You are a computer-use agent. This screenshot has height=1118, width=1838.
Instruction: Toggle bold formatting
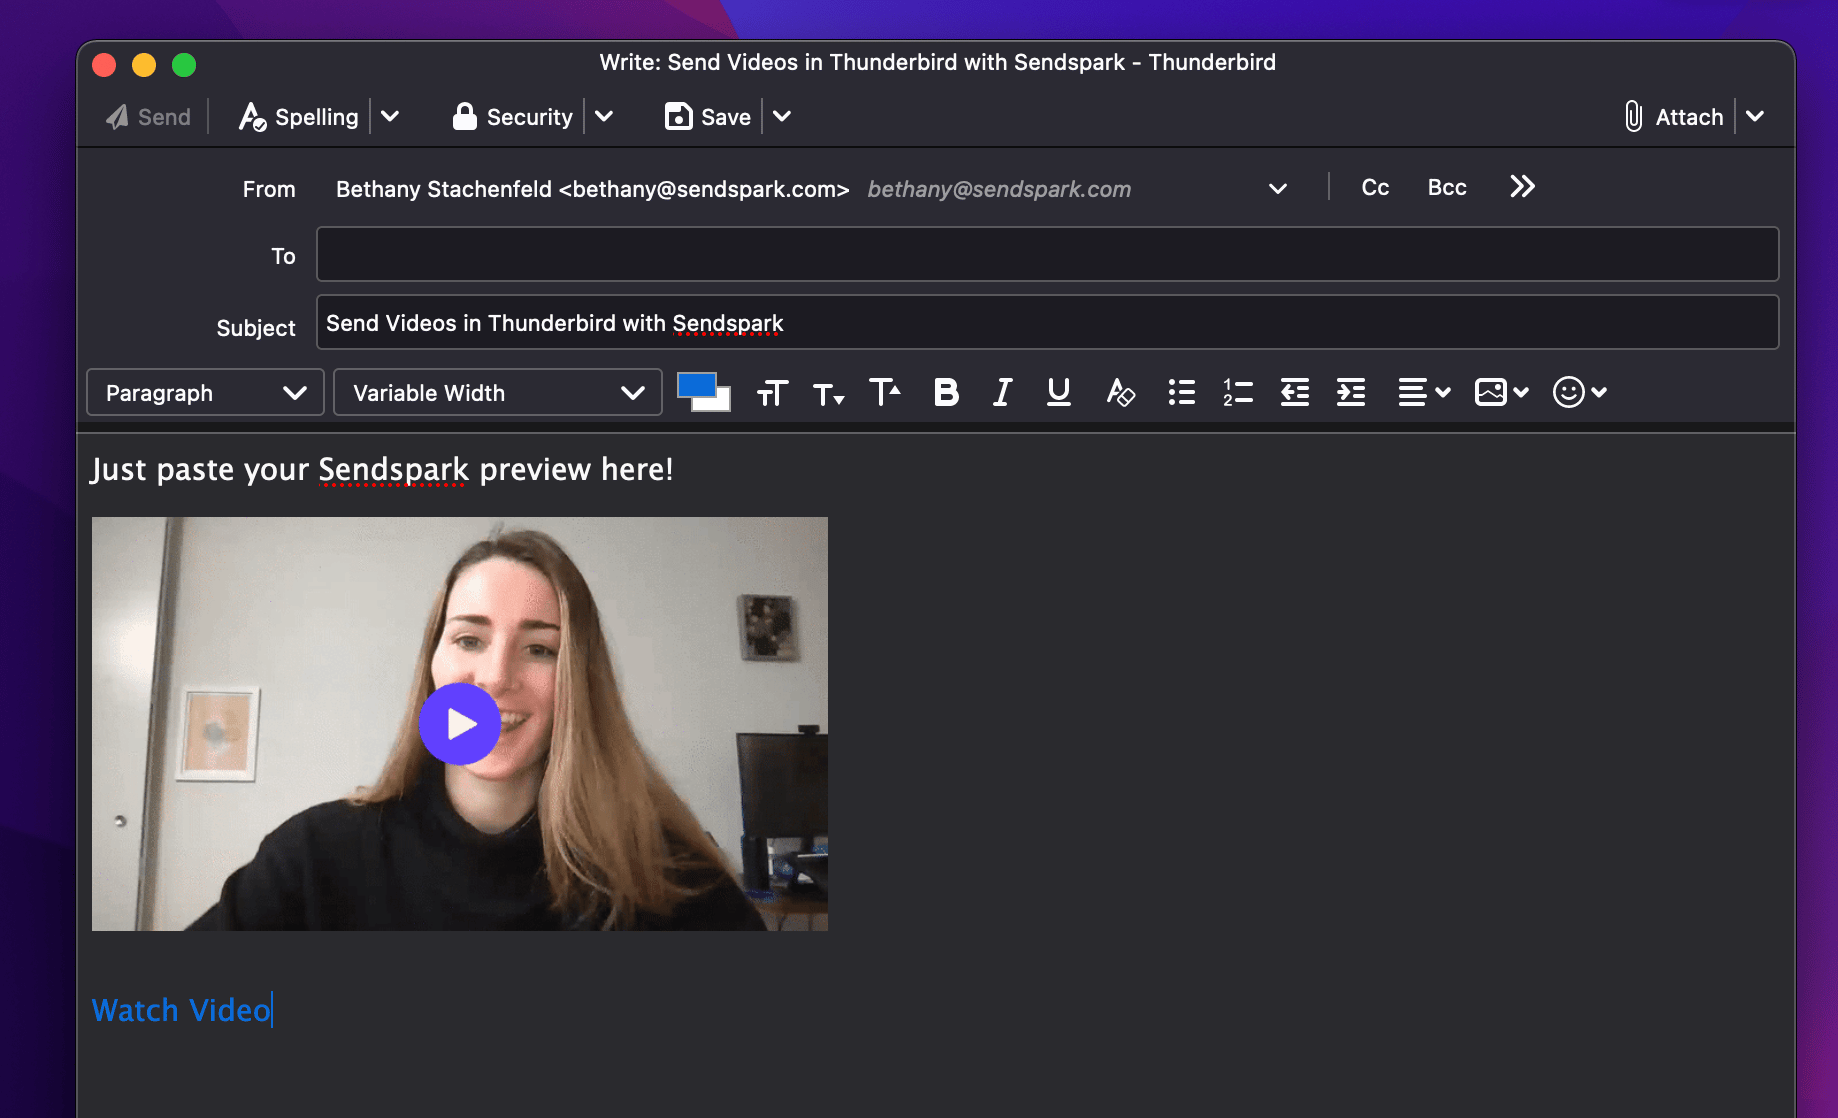click(946, 392)
